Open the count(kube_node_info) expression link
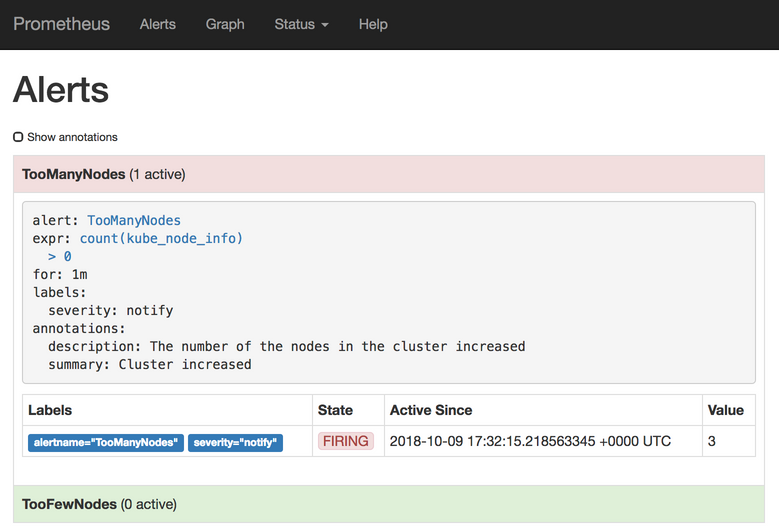Screen dimensions: 779x531 [161, 238]
